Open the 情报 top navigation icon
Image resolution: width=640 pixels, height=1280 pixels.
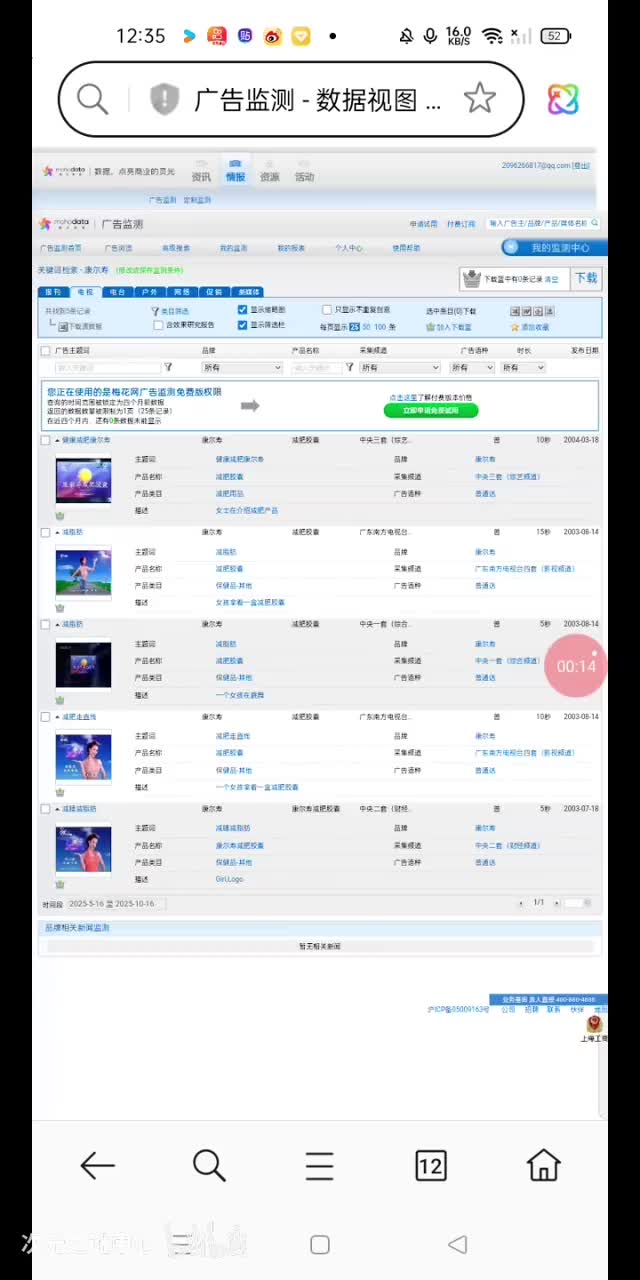pyautogui.click(x=235, y=170)
